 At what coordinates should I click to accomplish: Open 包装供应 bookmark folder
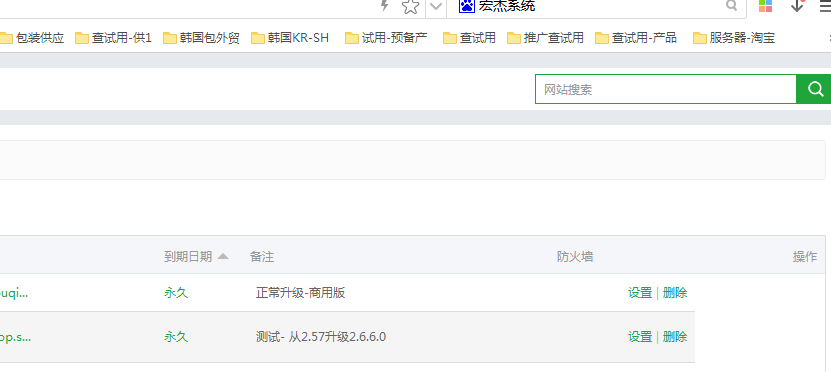click(x=32, y=38)
